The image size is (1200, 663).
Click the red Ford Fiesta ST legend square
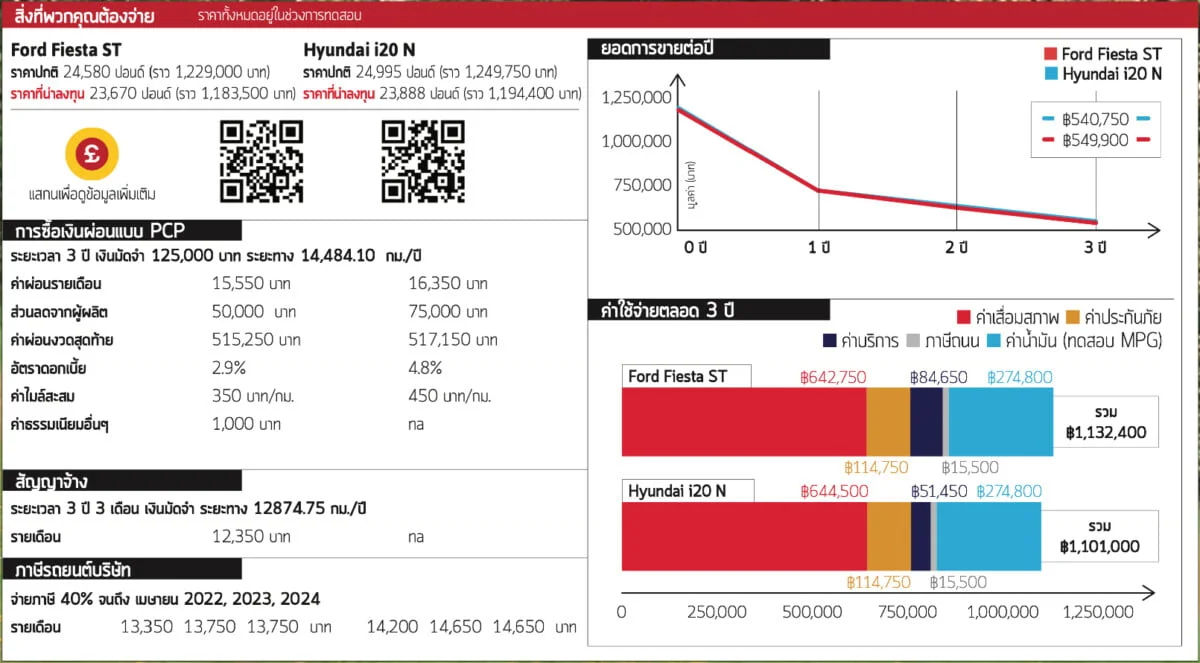click(x=1050, y=54)
